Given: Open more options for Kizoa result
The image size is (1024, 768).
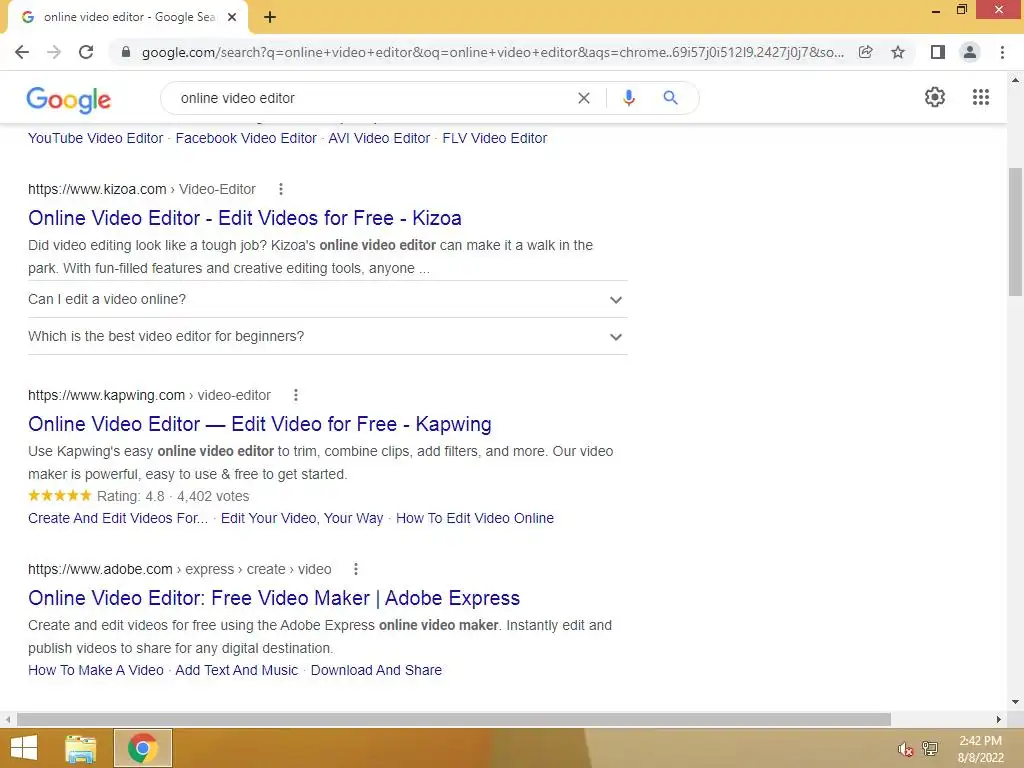Looking at the screenshot, I should [281, 189].
